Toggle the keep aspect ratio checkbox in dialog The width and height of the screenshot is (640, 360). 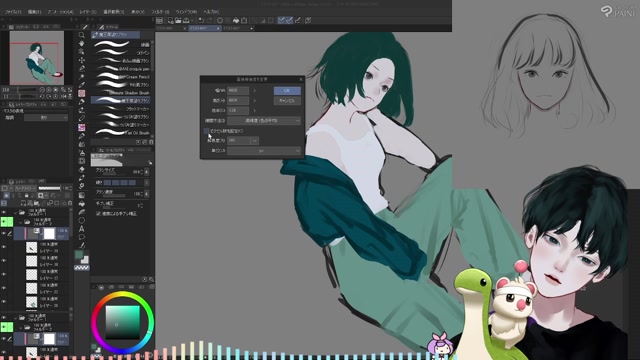point(206,131)
